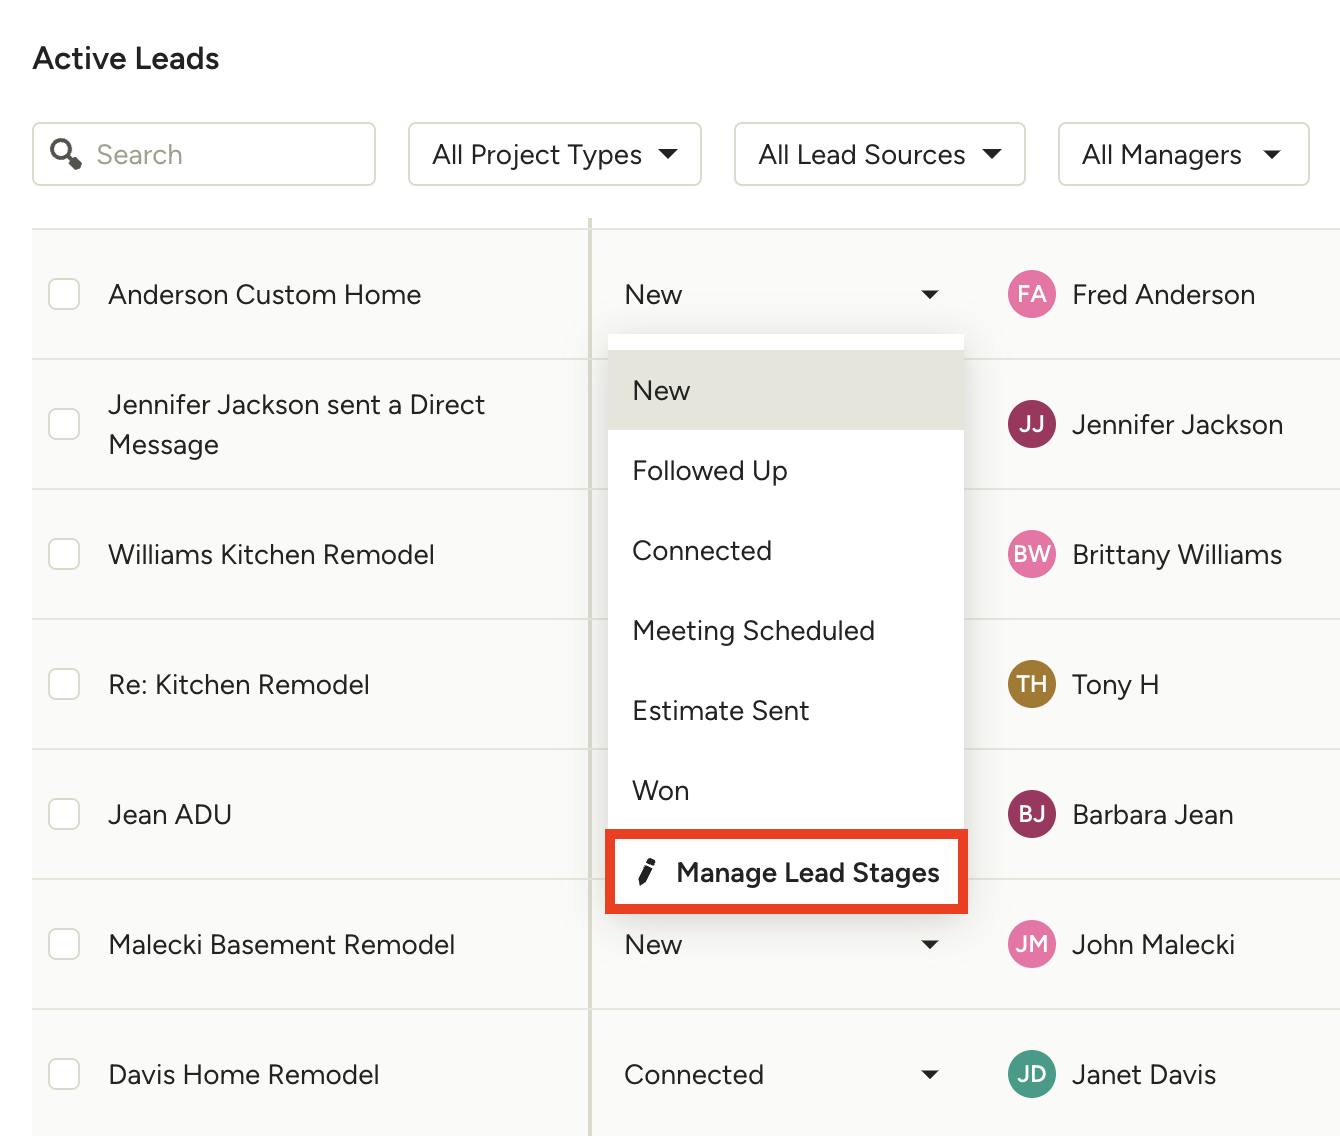
Task: Select Won from the stage menu
Action: [661, 790]
